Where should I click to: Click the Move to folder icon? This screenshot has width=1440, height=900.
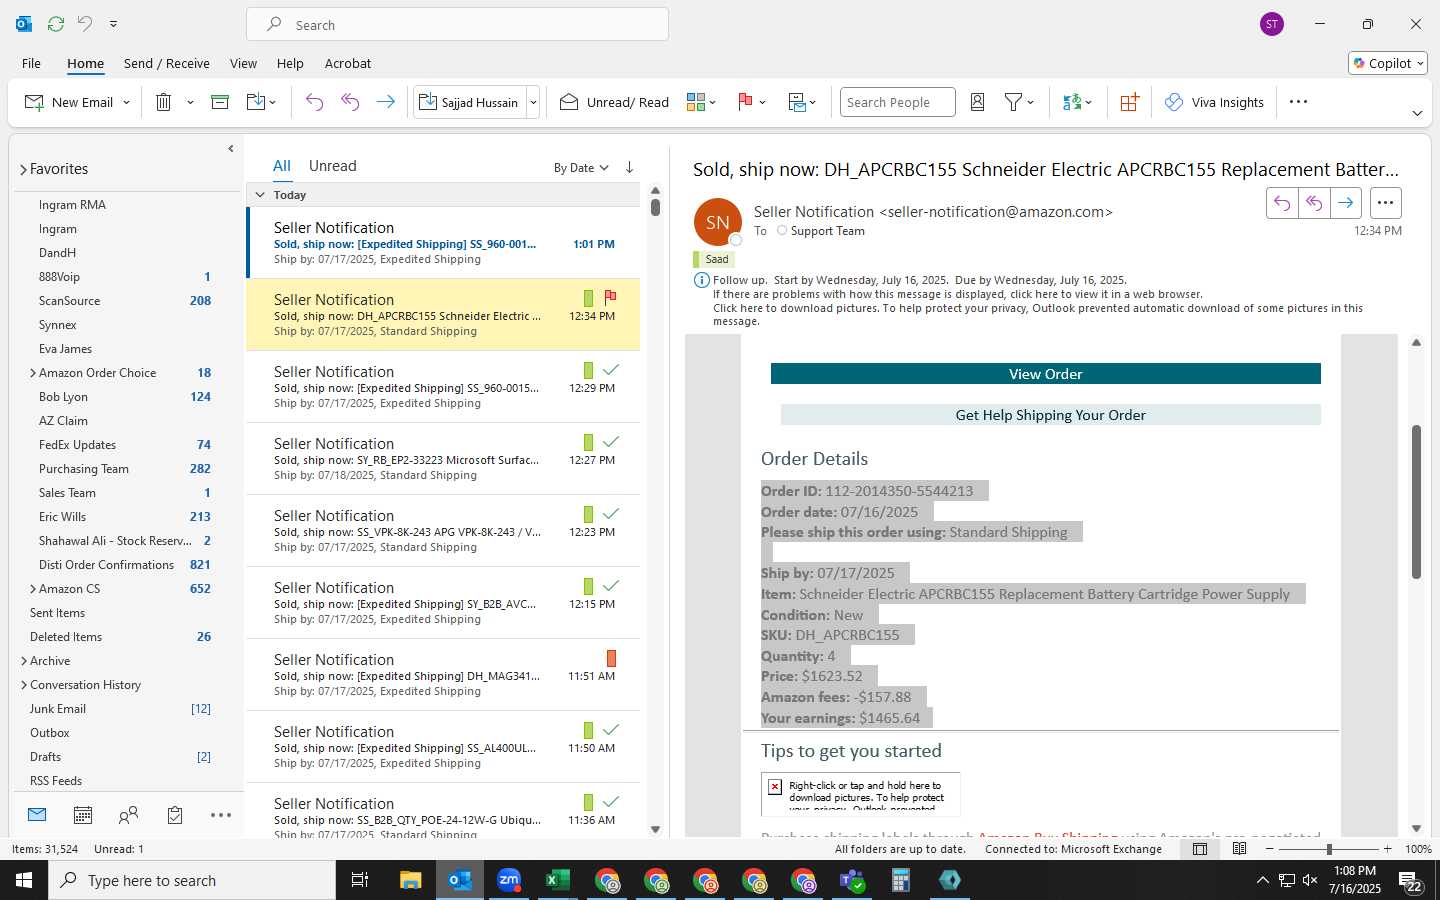coord(256,102)
